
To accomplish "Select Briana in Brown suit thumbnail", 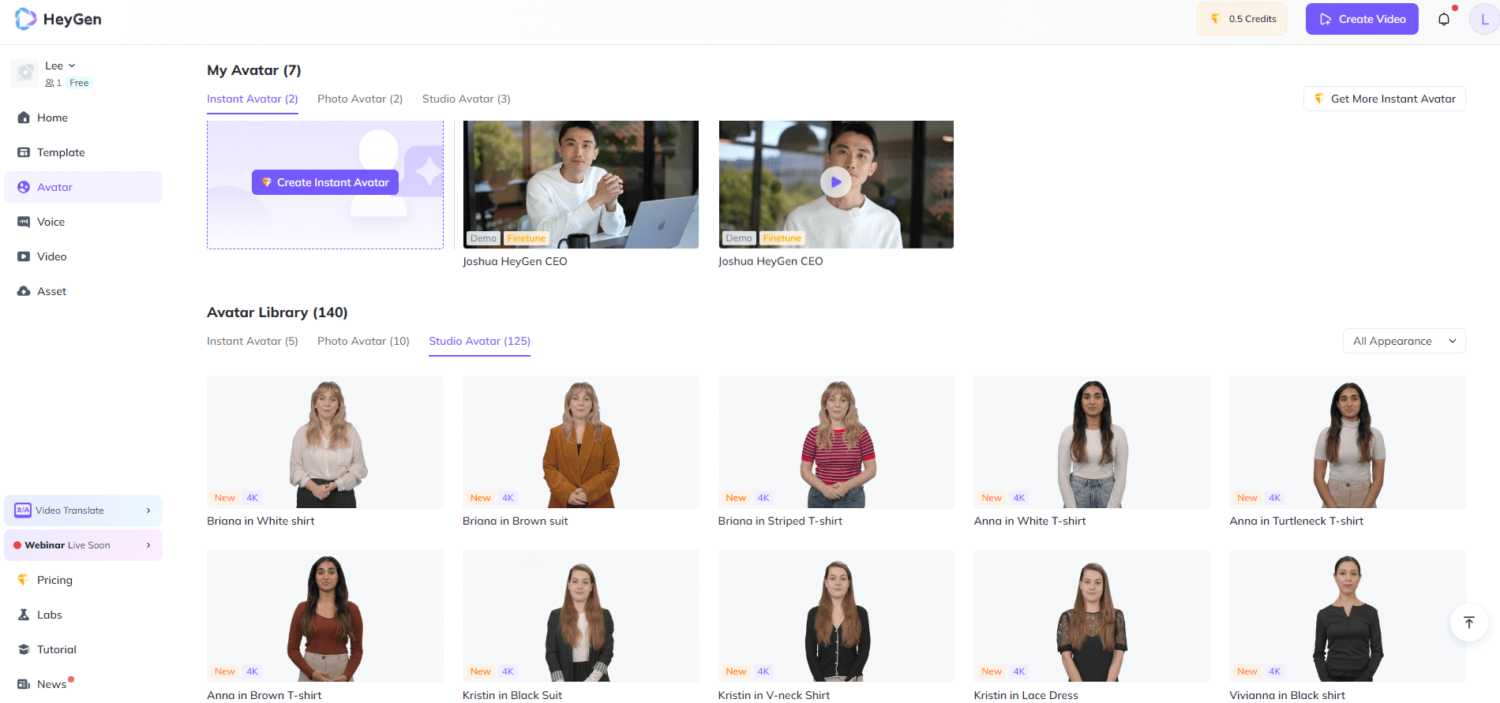I will pyautogui.click(x=580, y=442).
